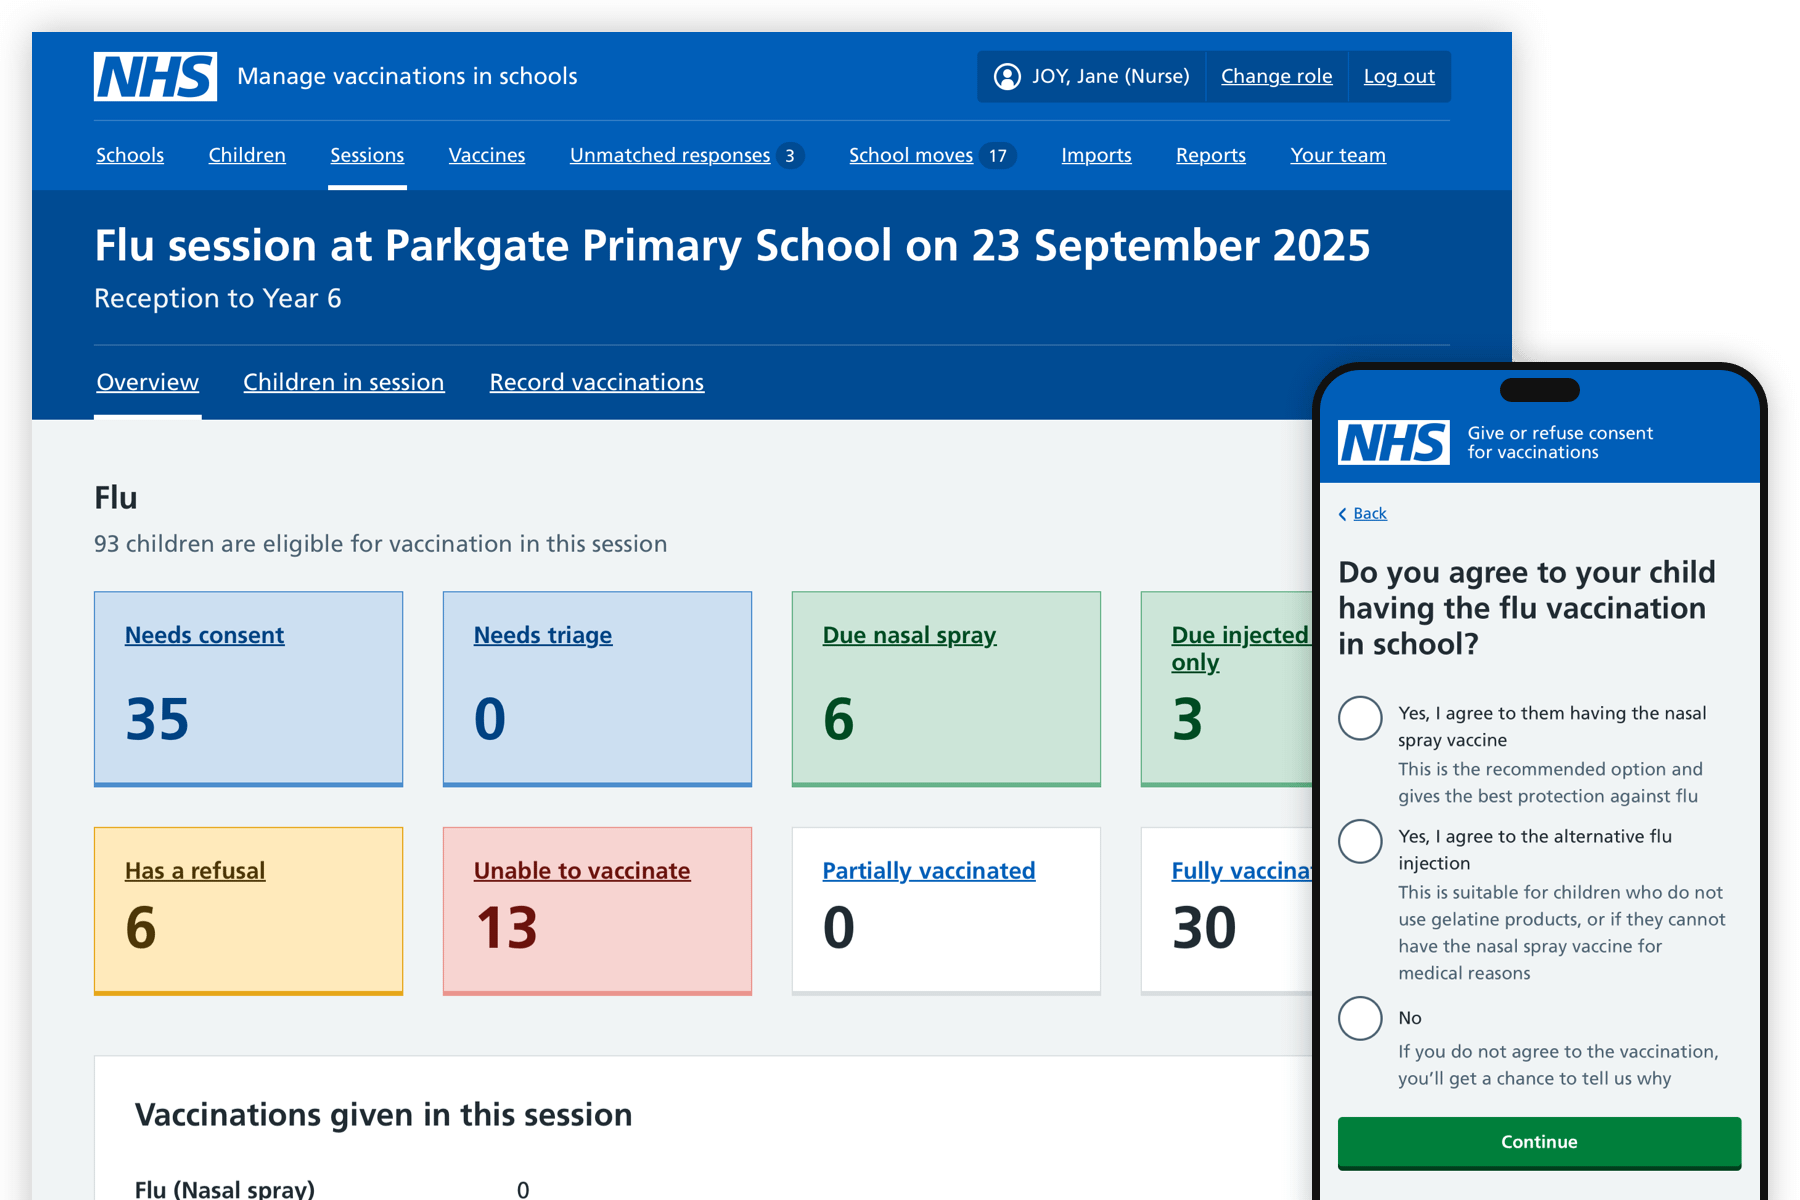The height and width of the screenshot is (1200, 1800).
Task: Select the alternative flu injection option
Action: click(1360, 841)
